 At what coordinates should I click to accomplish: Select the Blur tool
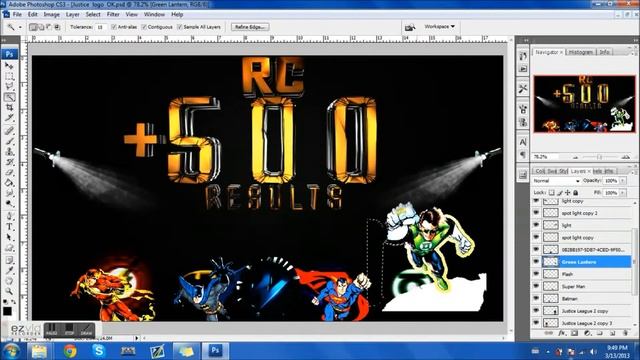pyautogui.click(x=9, y=193)
